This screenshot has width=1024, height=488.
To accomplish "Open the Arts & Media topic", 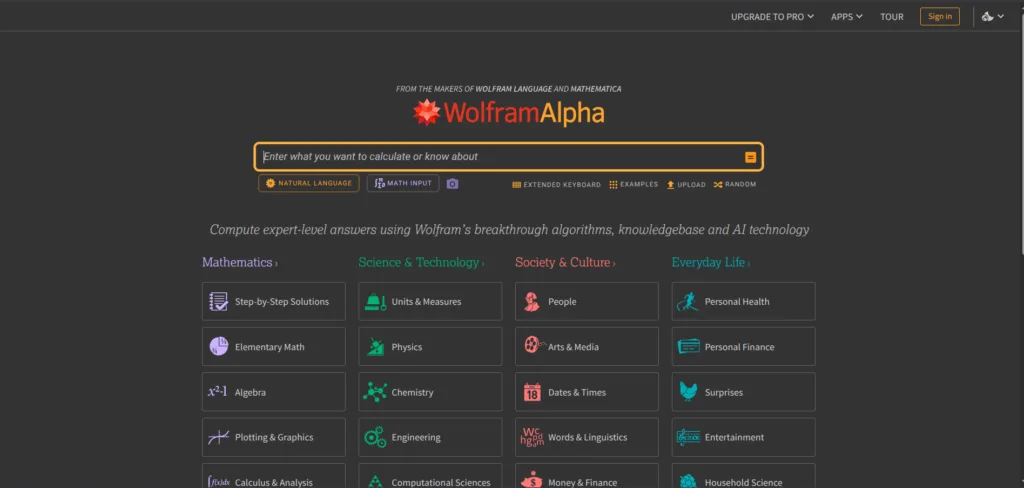I will point(586,347).
